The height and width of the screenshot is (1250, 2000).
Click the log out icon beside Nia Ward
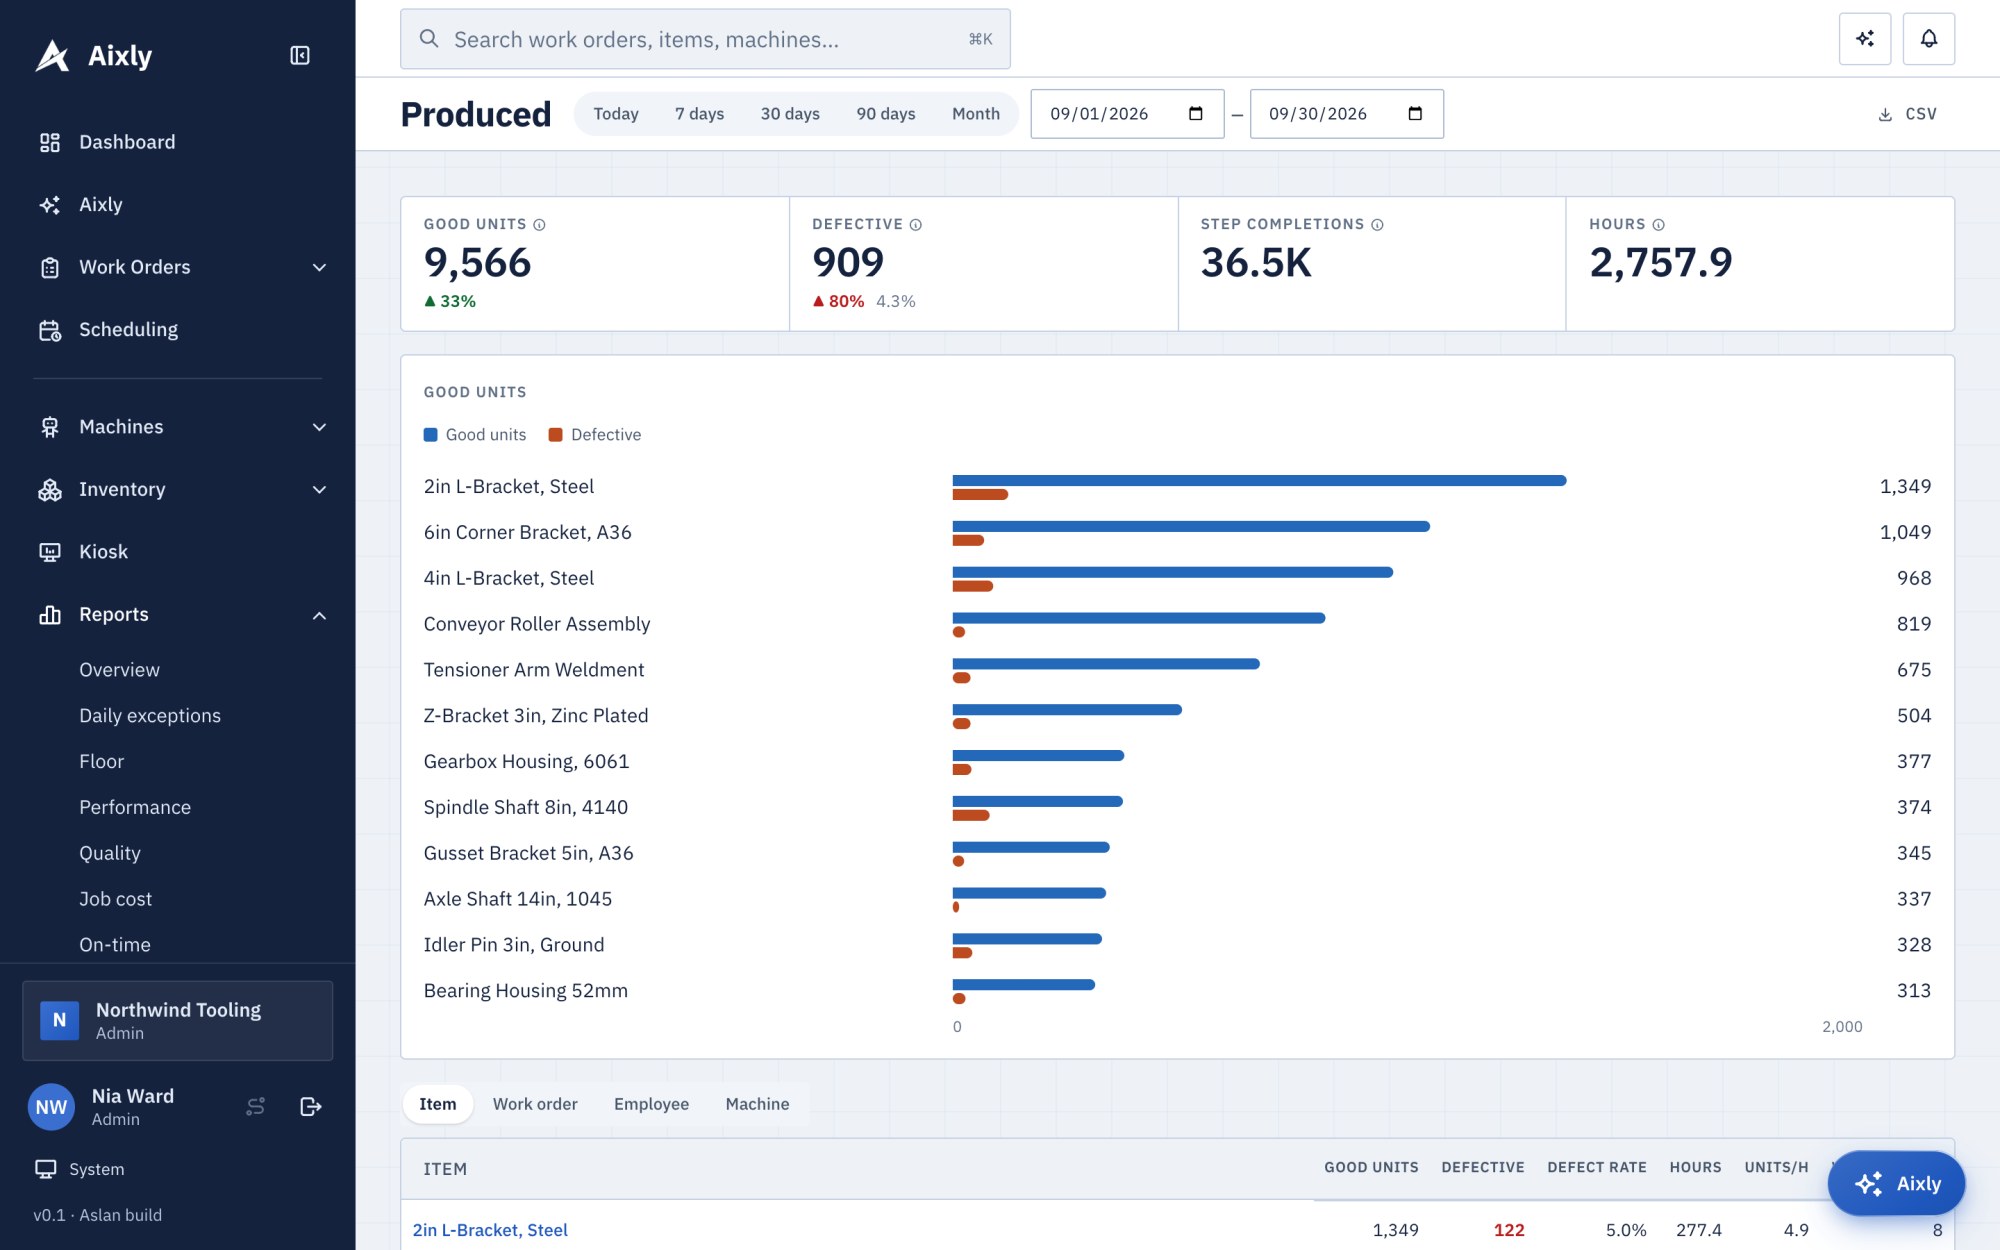[310, 1106]
